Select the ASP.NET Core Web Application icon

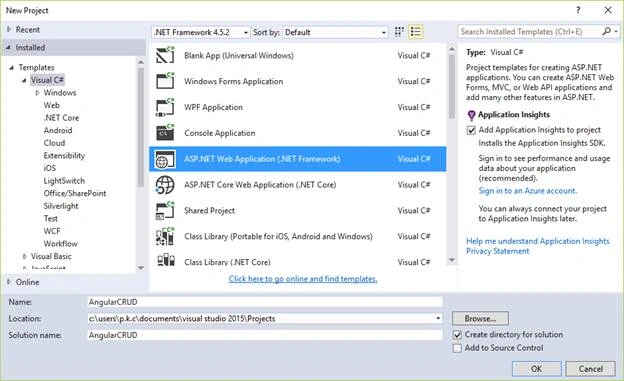[x=165, y=185]
